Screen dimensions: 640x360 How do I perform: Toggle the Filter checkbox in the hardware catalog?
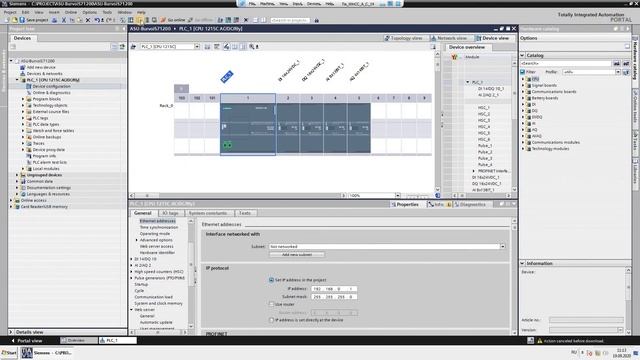click(x=523, y=72)
